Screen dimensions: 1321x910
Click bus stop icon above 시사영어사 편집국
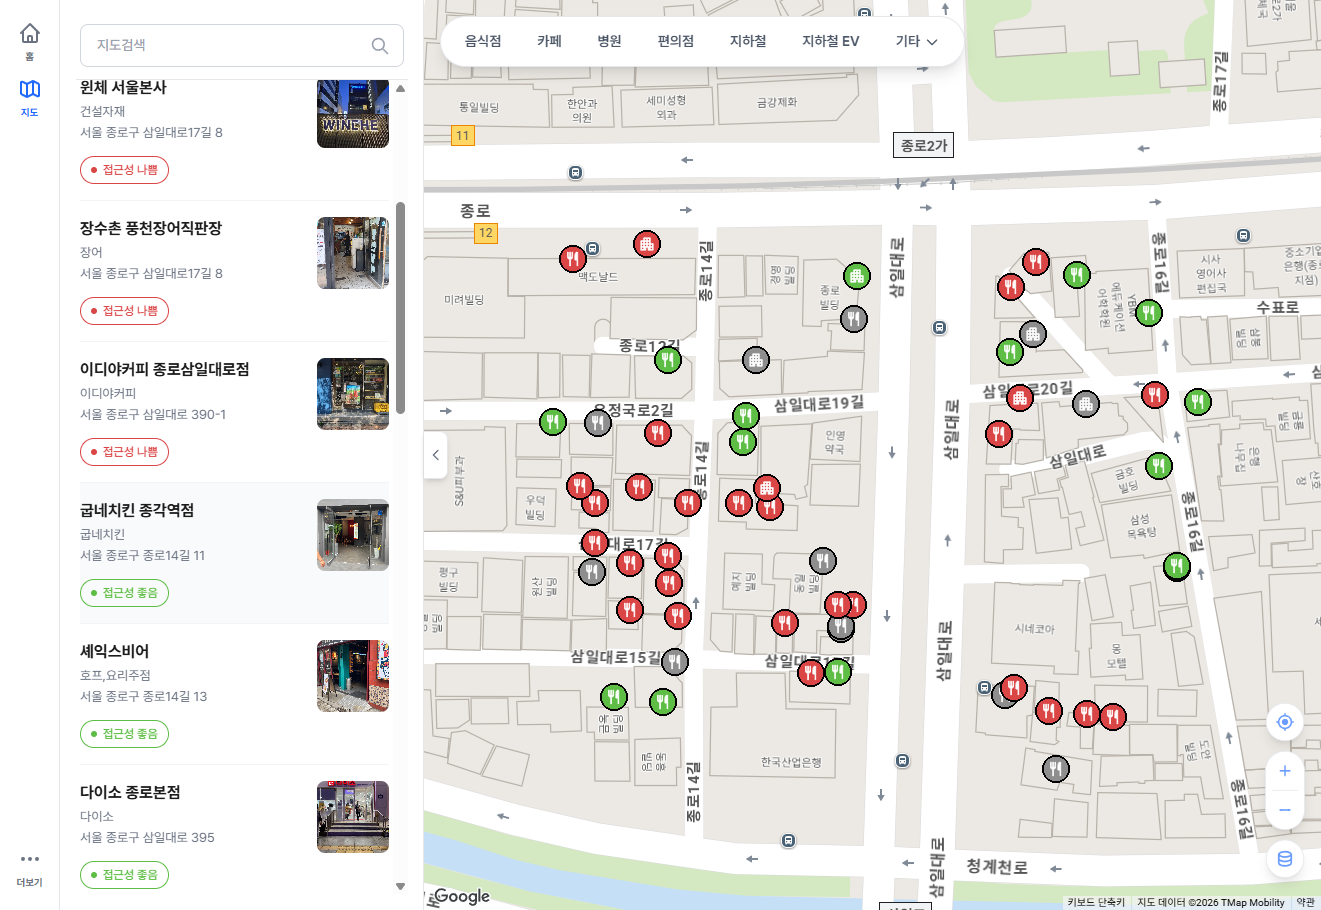[1243, 236]
